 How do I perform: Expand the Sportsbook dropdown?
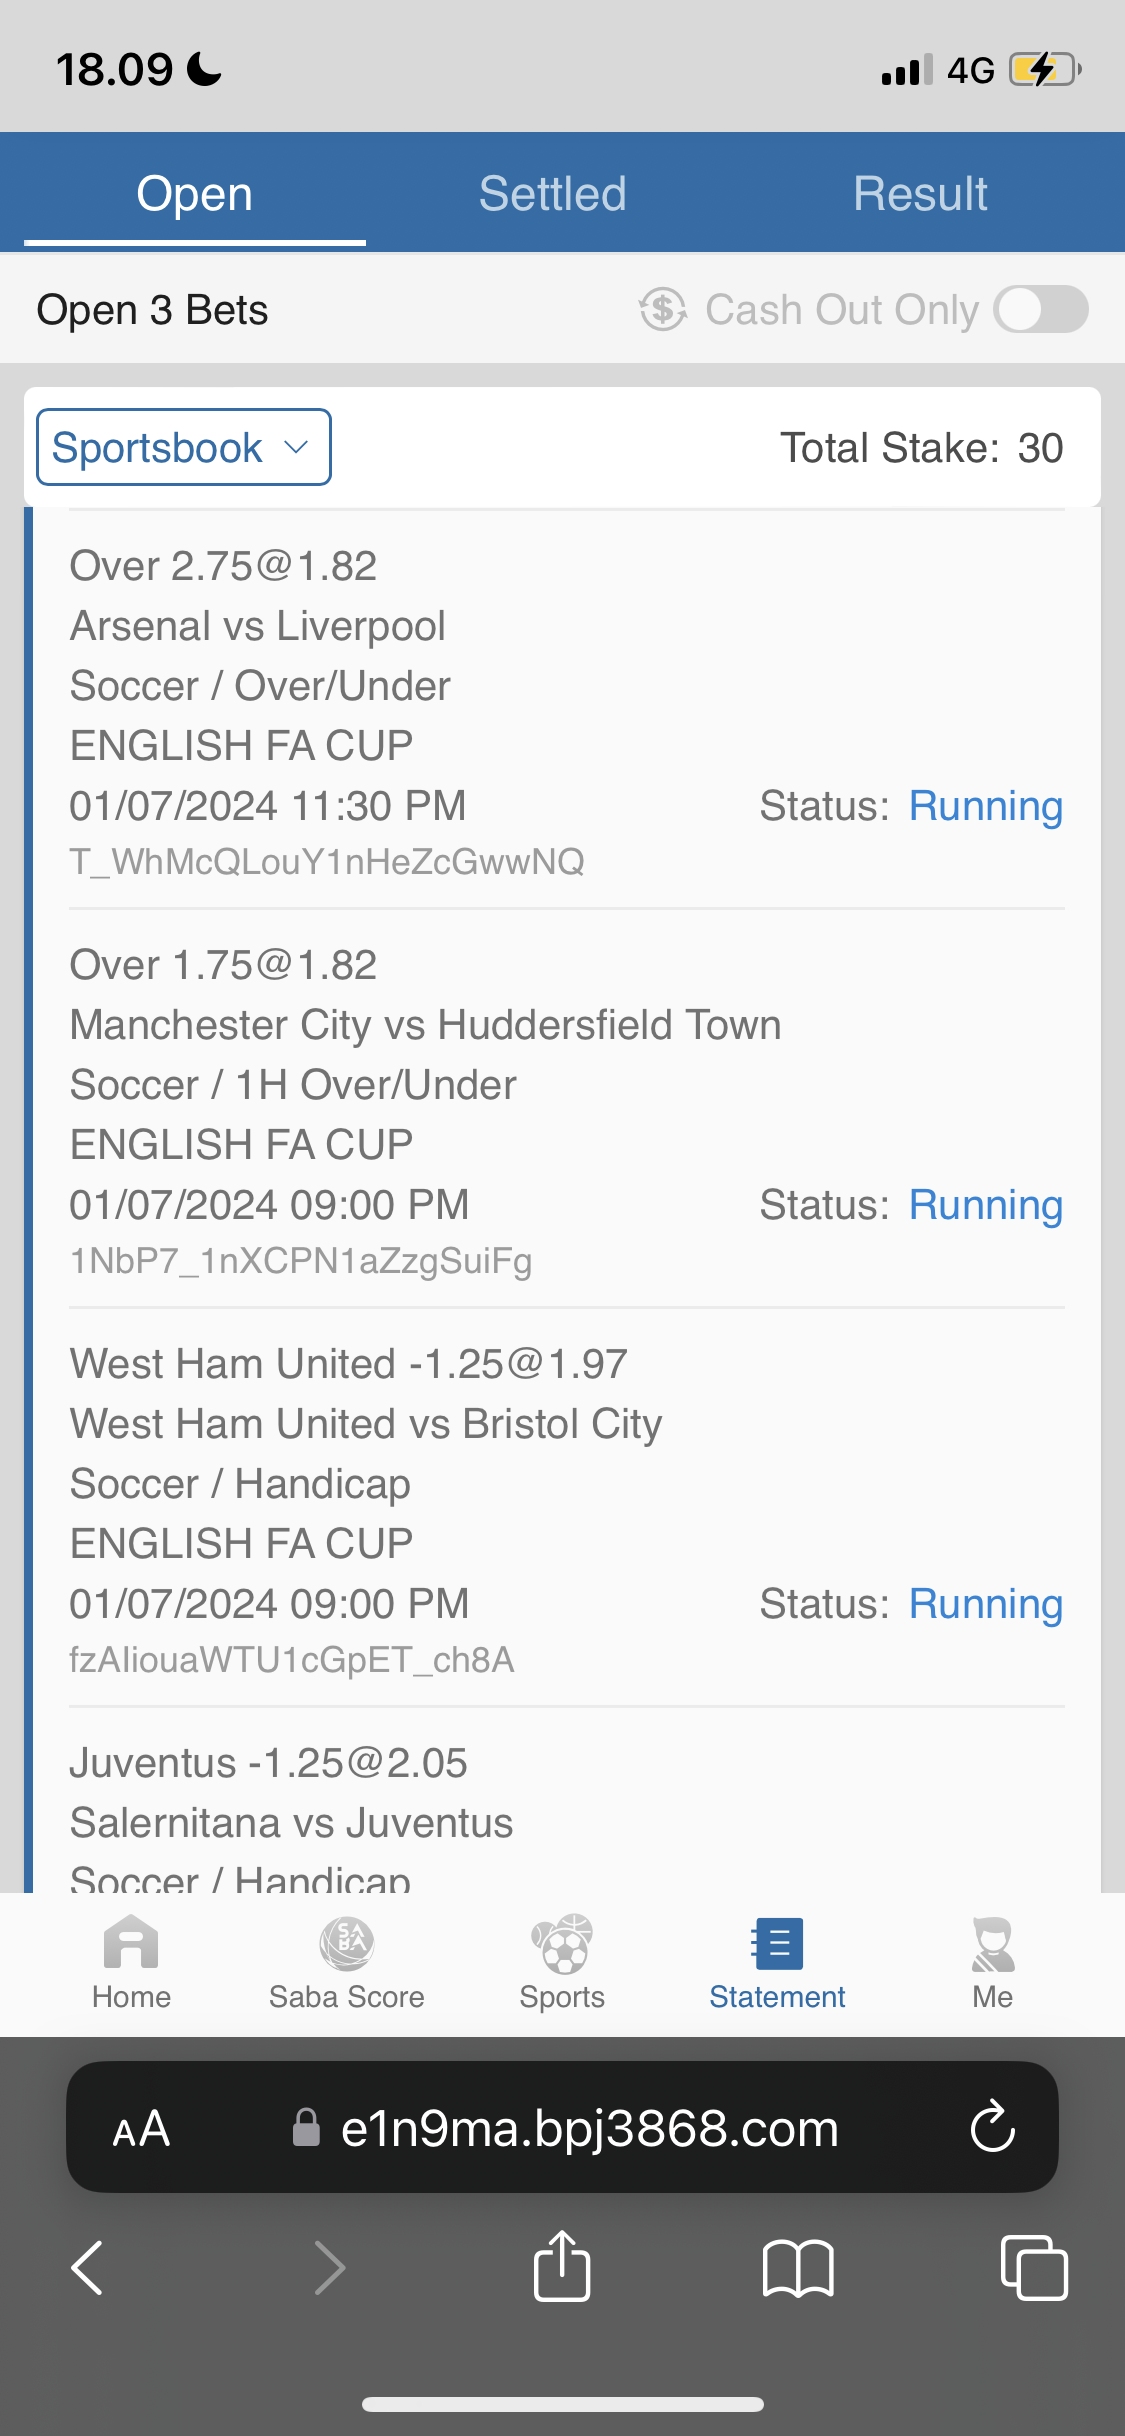tap(184, 447)
